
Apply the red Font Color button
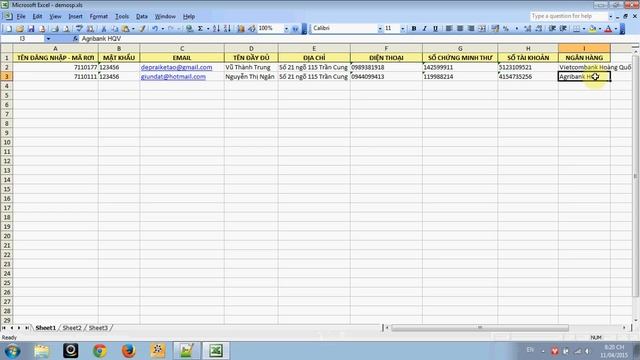(608, 29)
